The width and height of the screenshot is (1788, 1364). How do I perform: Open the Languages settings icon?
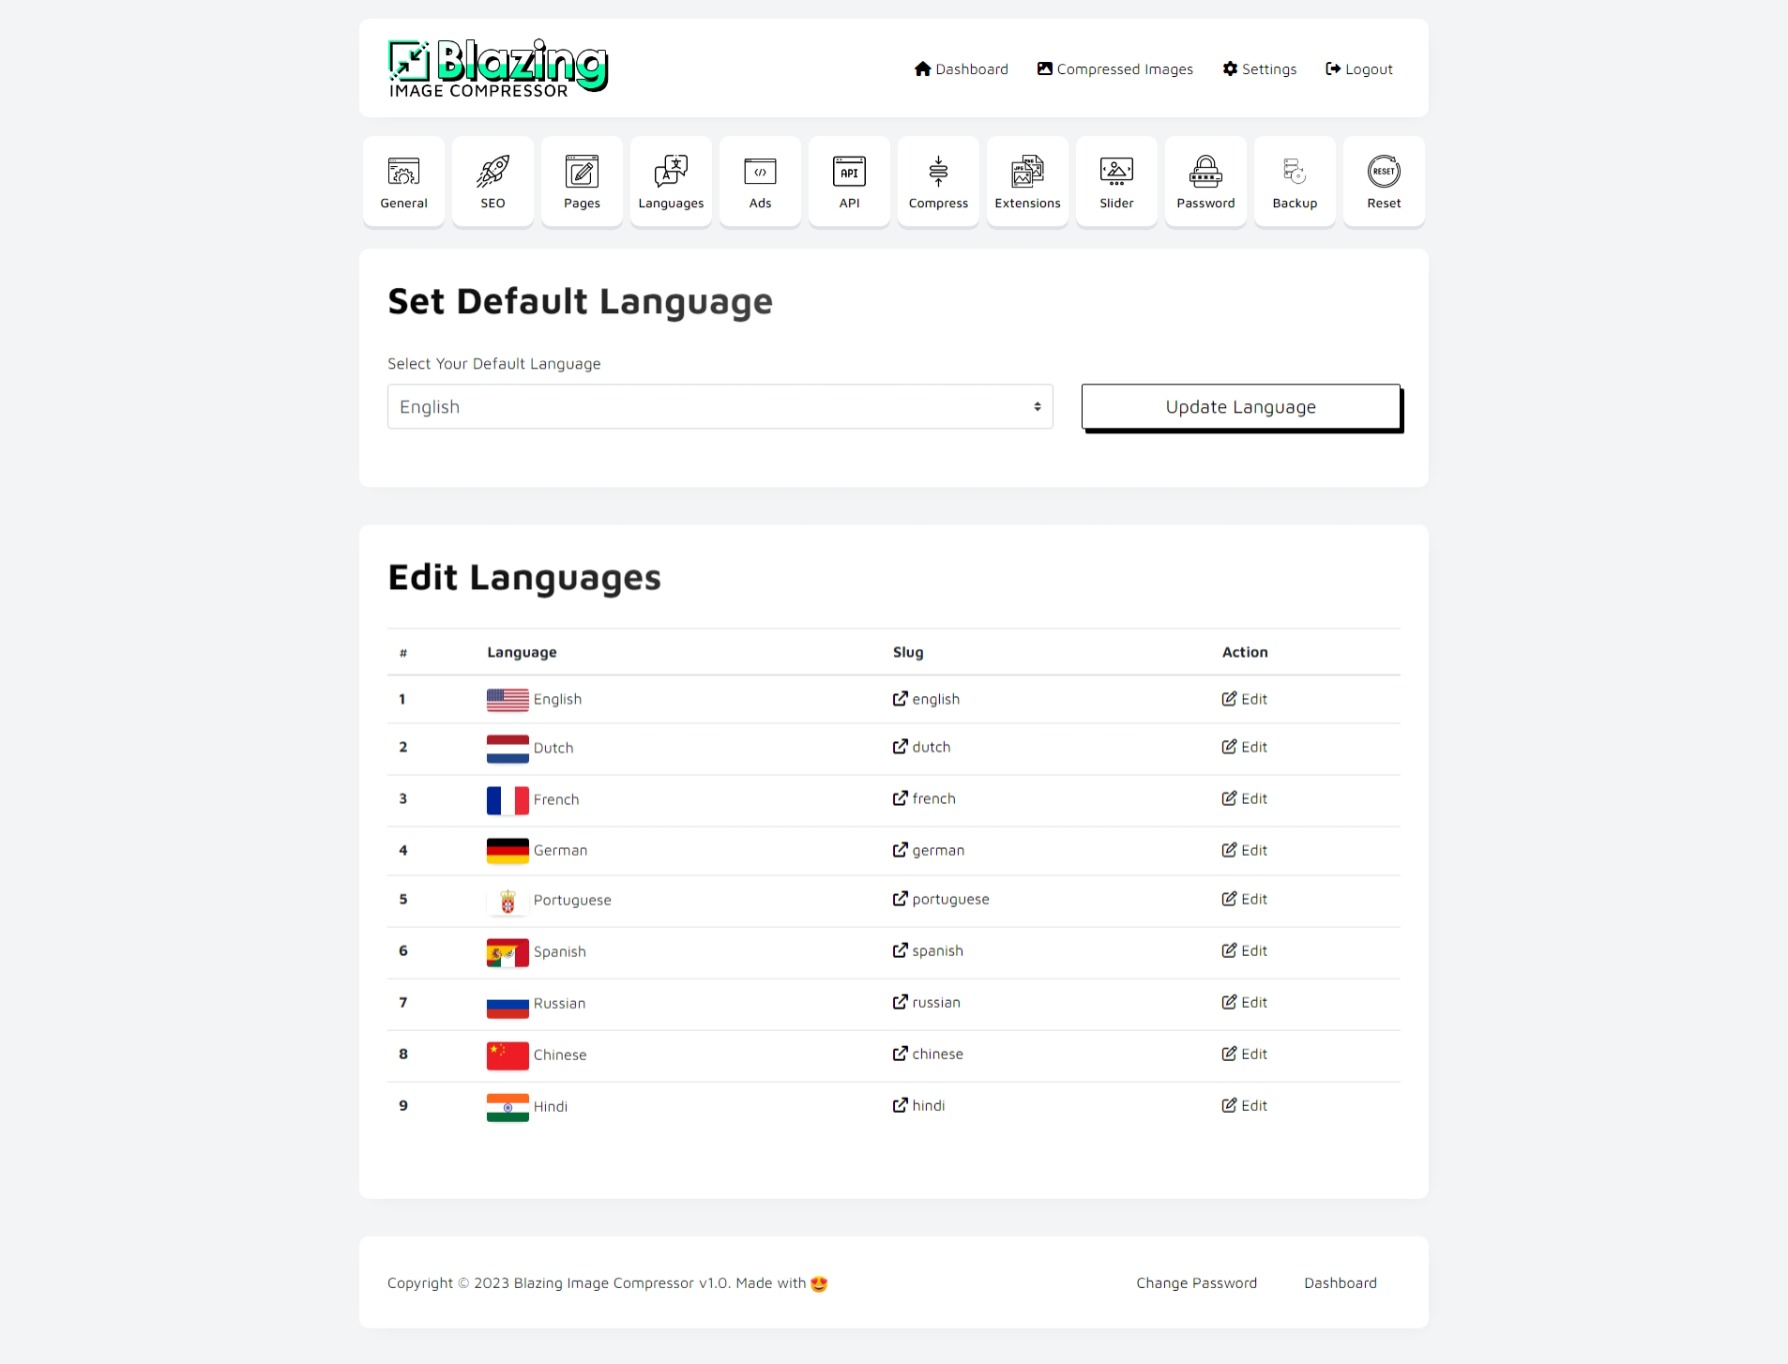tap(670, 182)
